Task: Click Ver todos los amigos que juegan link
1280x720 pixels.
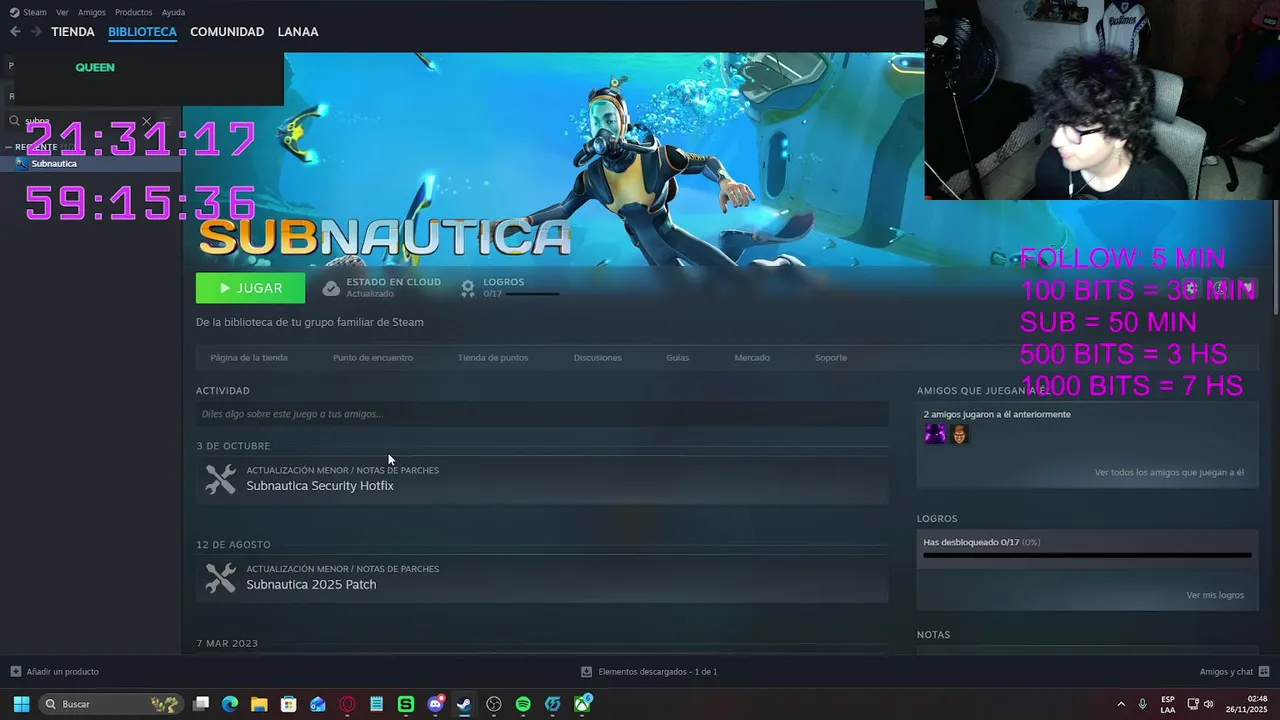Action: coord(1169,472)
